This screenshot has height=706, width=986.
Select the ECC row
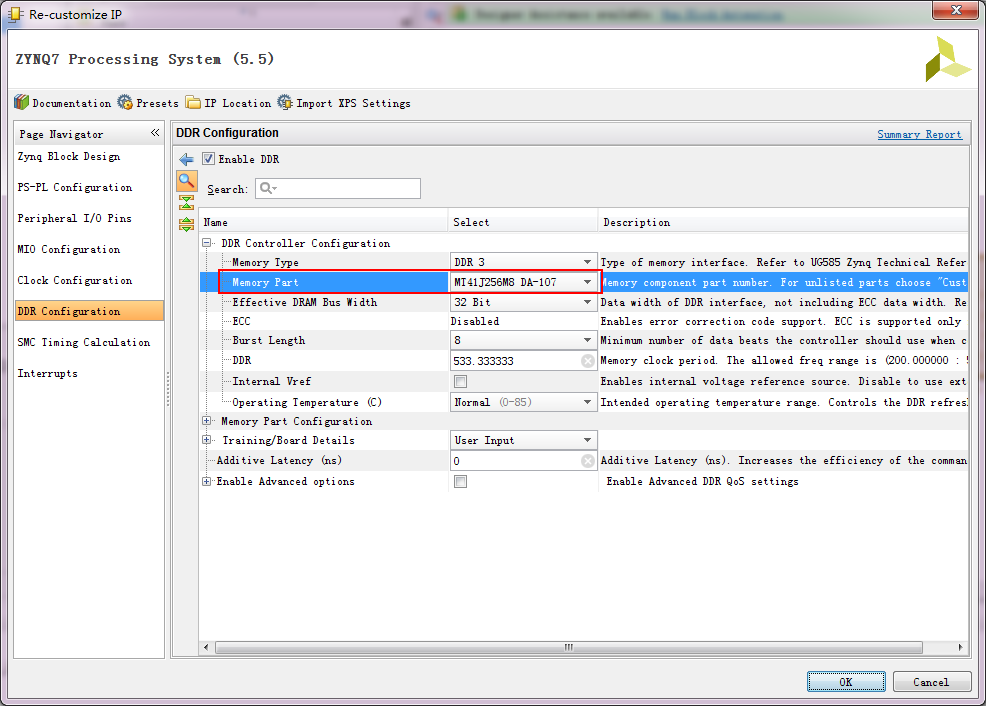[x=584, y=321]
